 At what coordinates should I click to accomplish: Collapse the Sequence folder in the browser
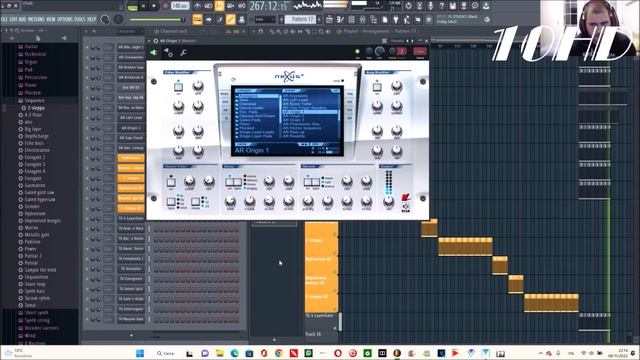34,100
